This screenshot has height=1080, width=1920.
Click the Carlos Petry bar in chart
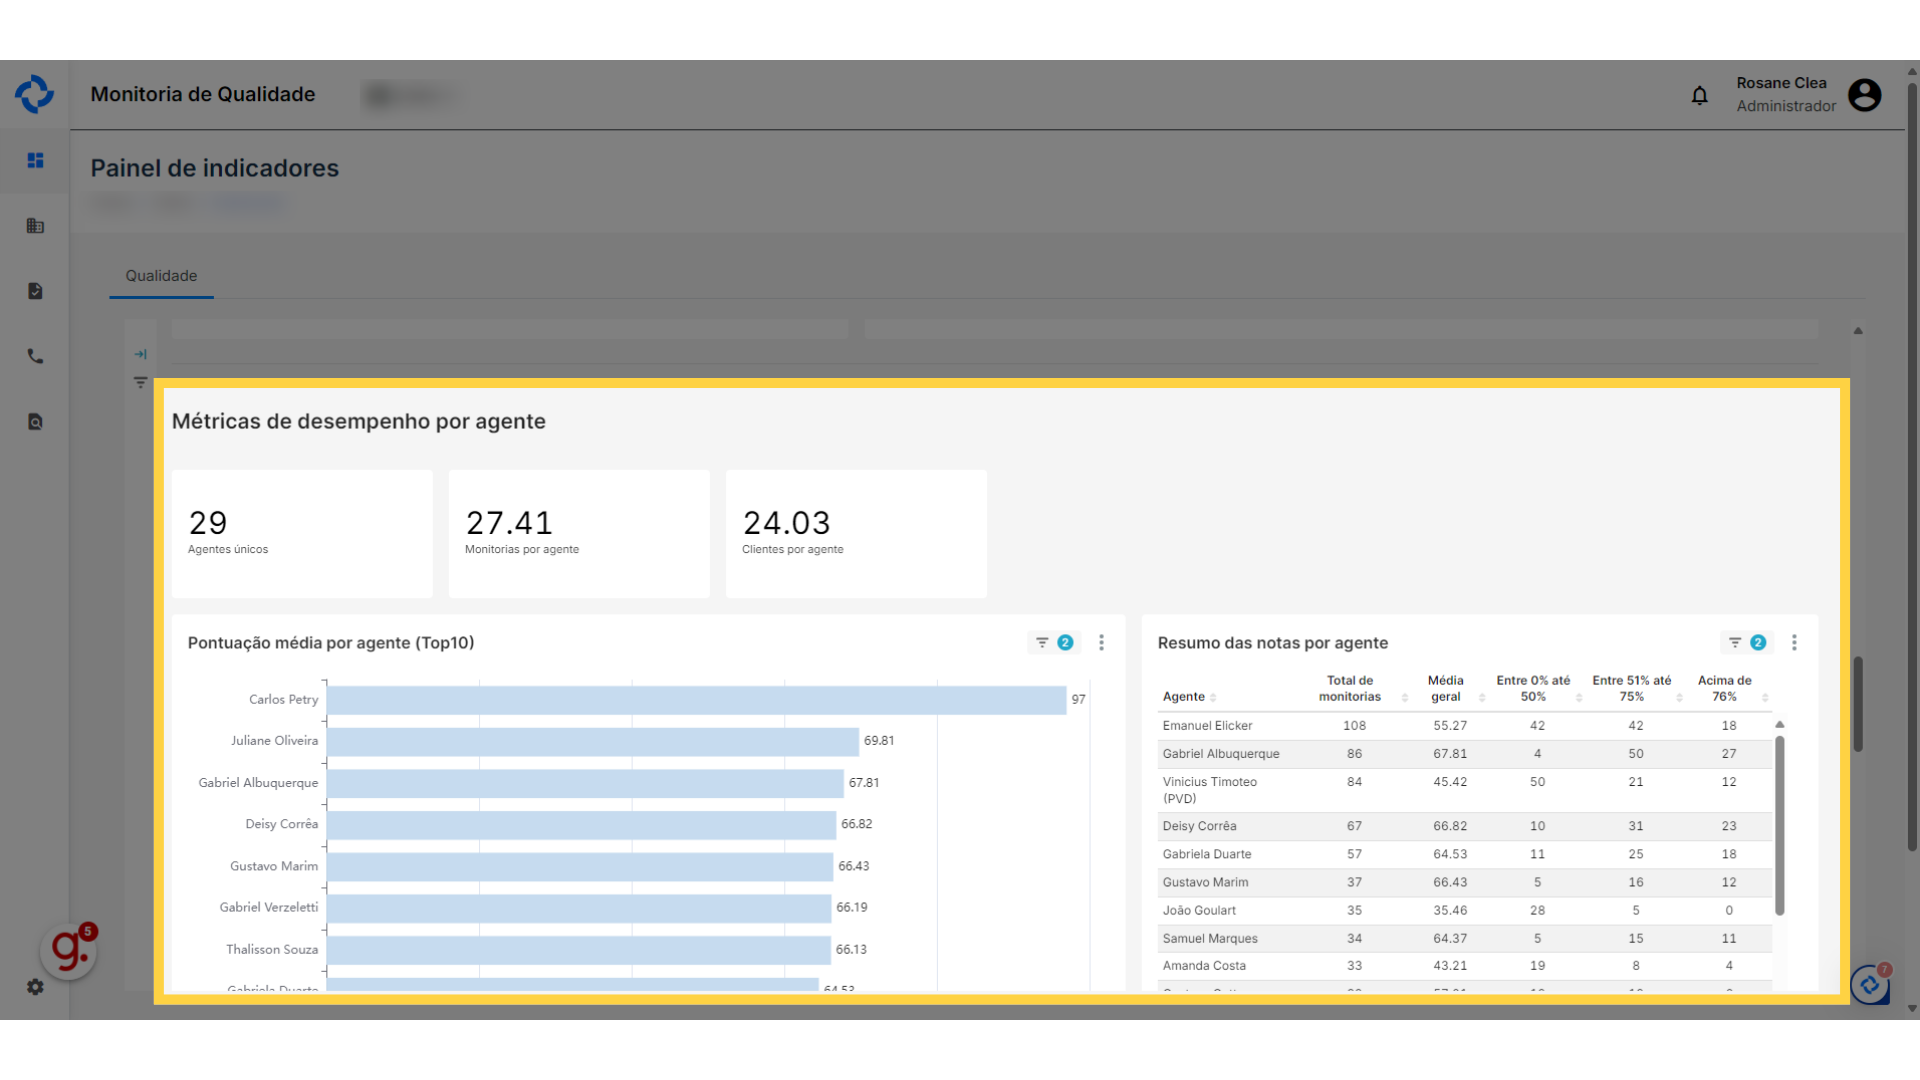pyautogui.click(x=696, y=700)
